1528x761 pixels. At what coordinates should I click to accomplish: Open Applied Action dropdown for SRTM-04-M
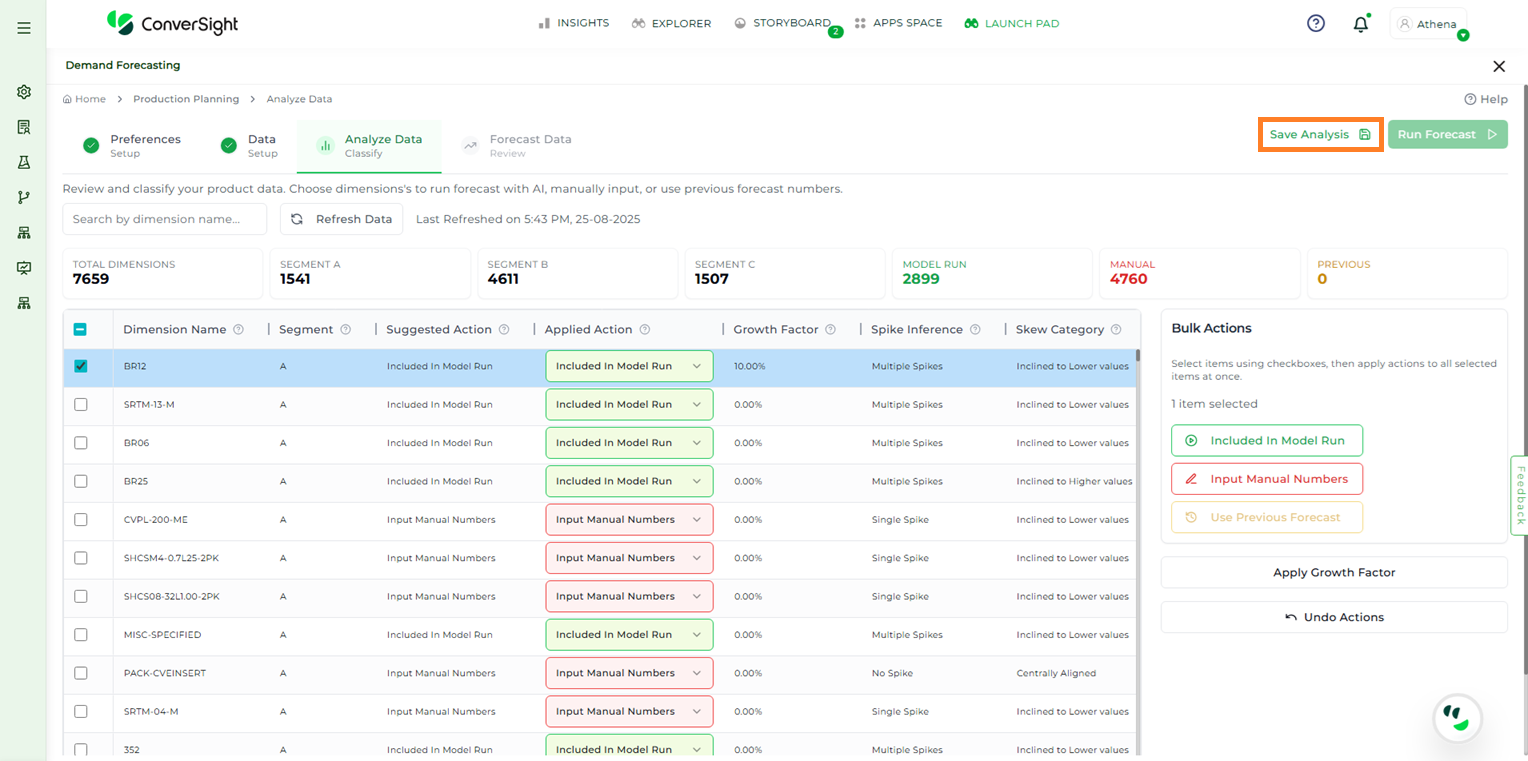(629, 711)
